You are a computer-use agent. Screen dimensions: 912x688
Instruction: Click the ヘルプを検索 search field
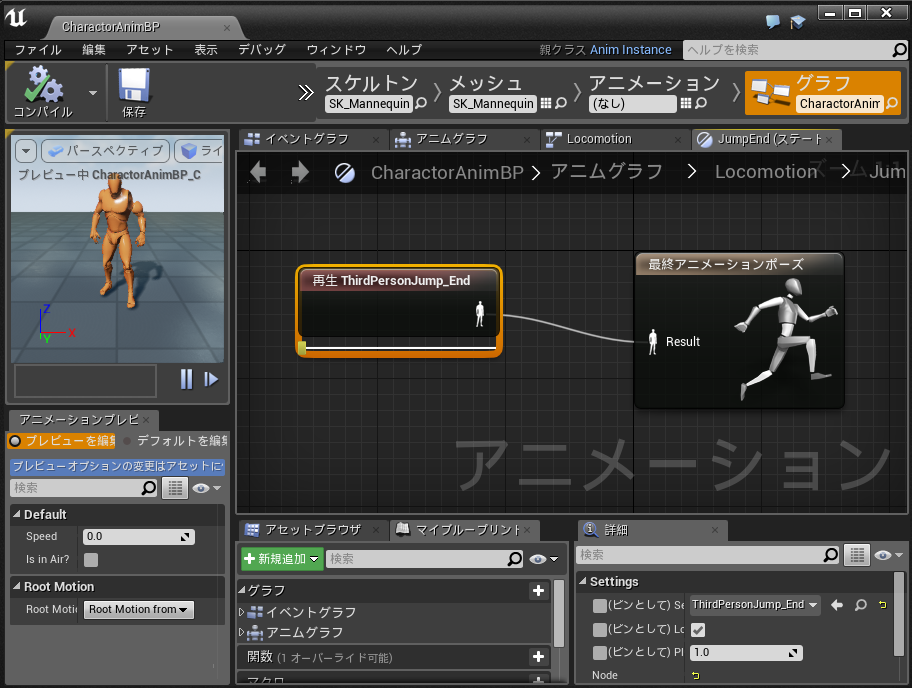point(787,50)
